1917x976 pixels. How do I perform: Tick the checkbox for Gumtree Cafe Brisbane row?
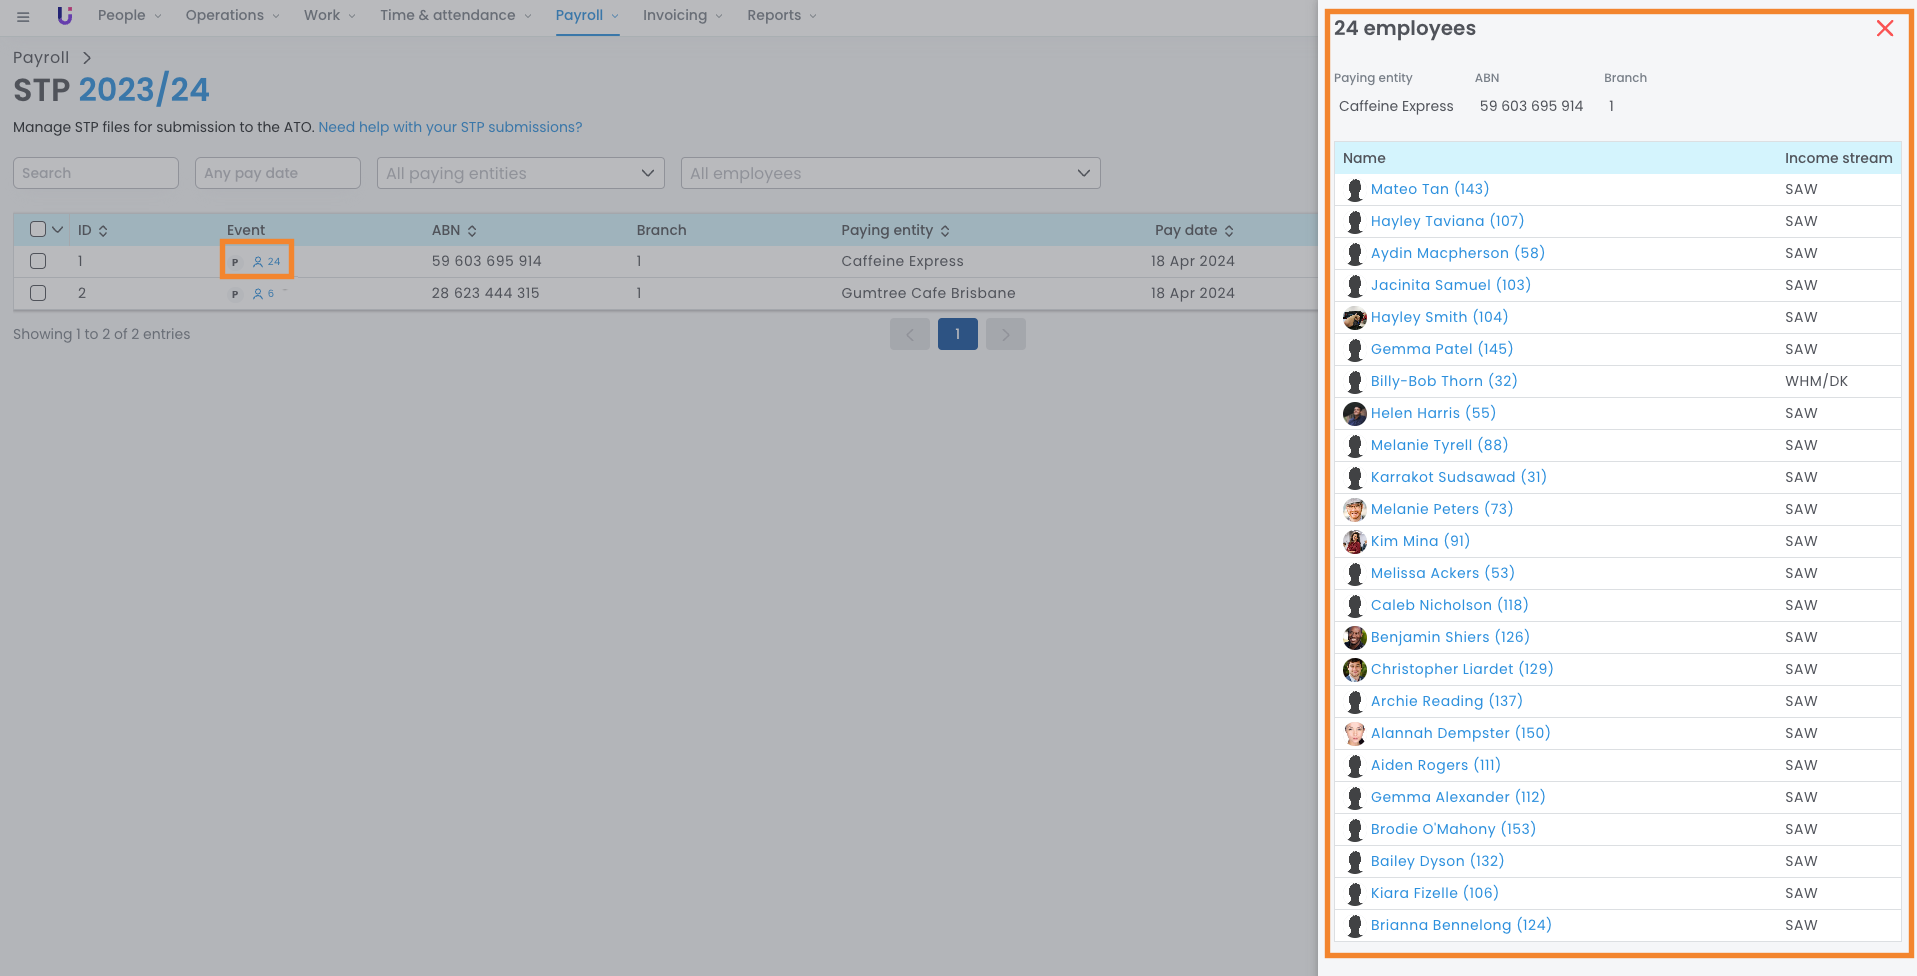[x=38, y=293]
